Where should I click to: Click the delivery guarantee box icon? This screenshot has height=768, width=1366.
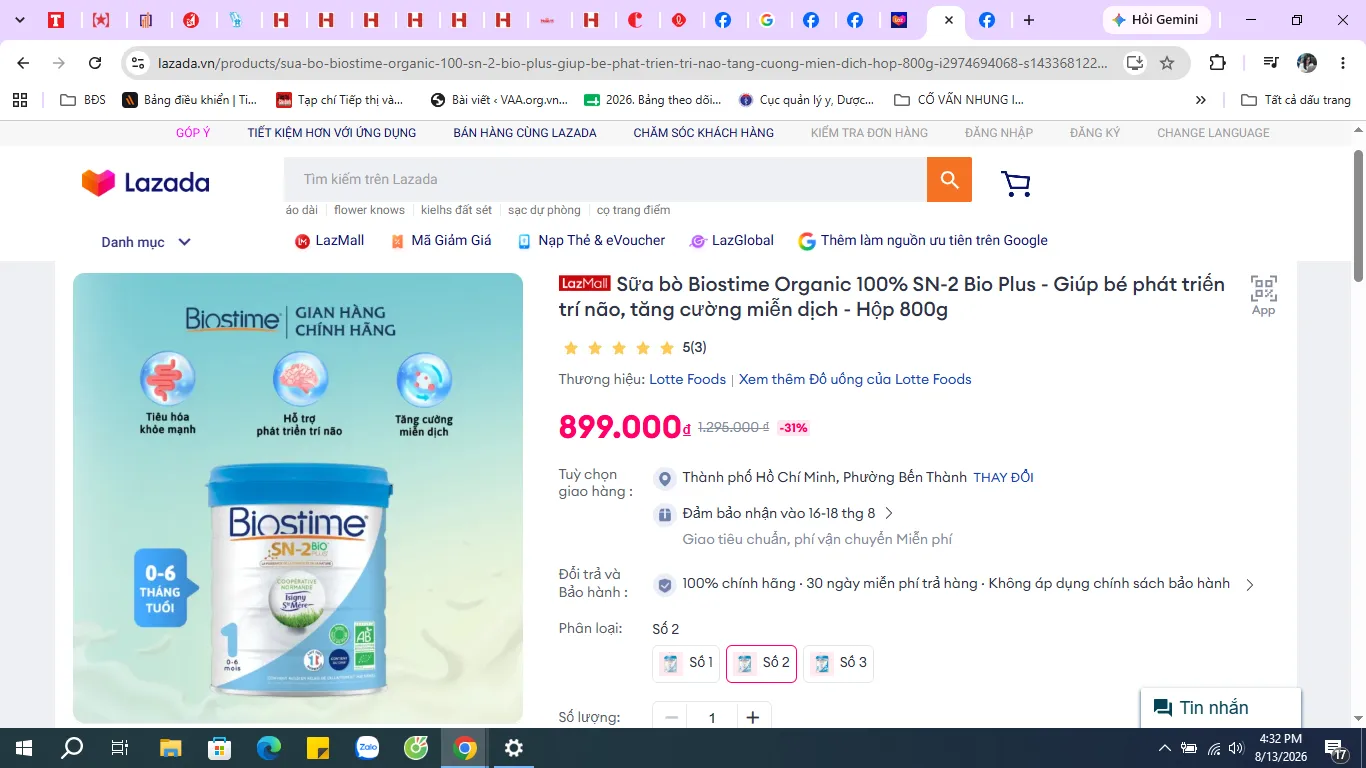click(664, 515)
